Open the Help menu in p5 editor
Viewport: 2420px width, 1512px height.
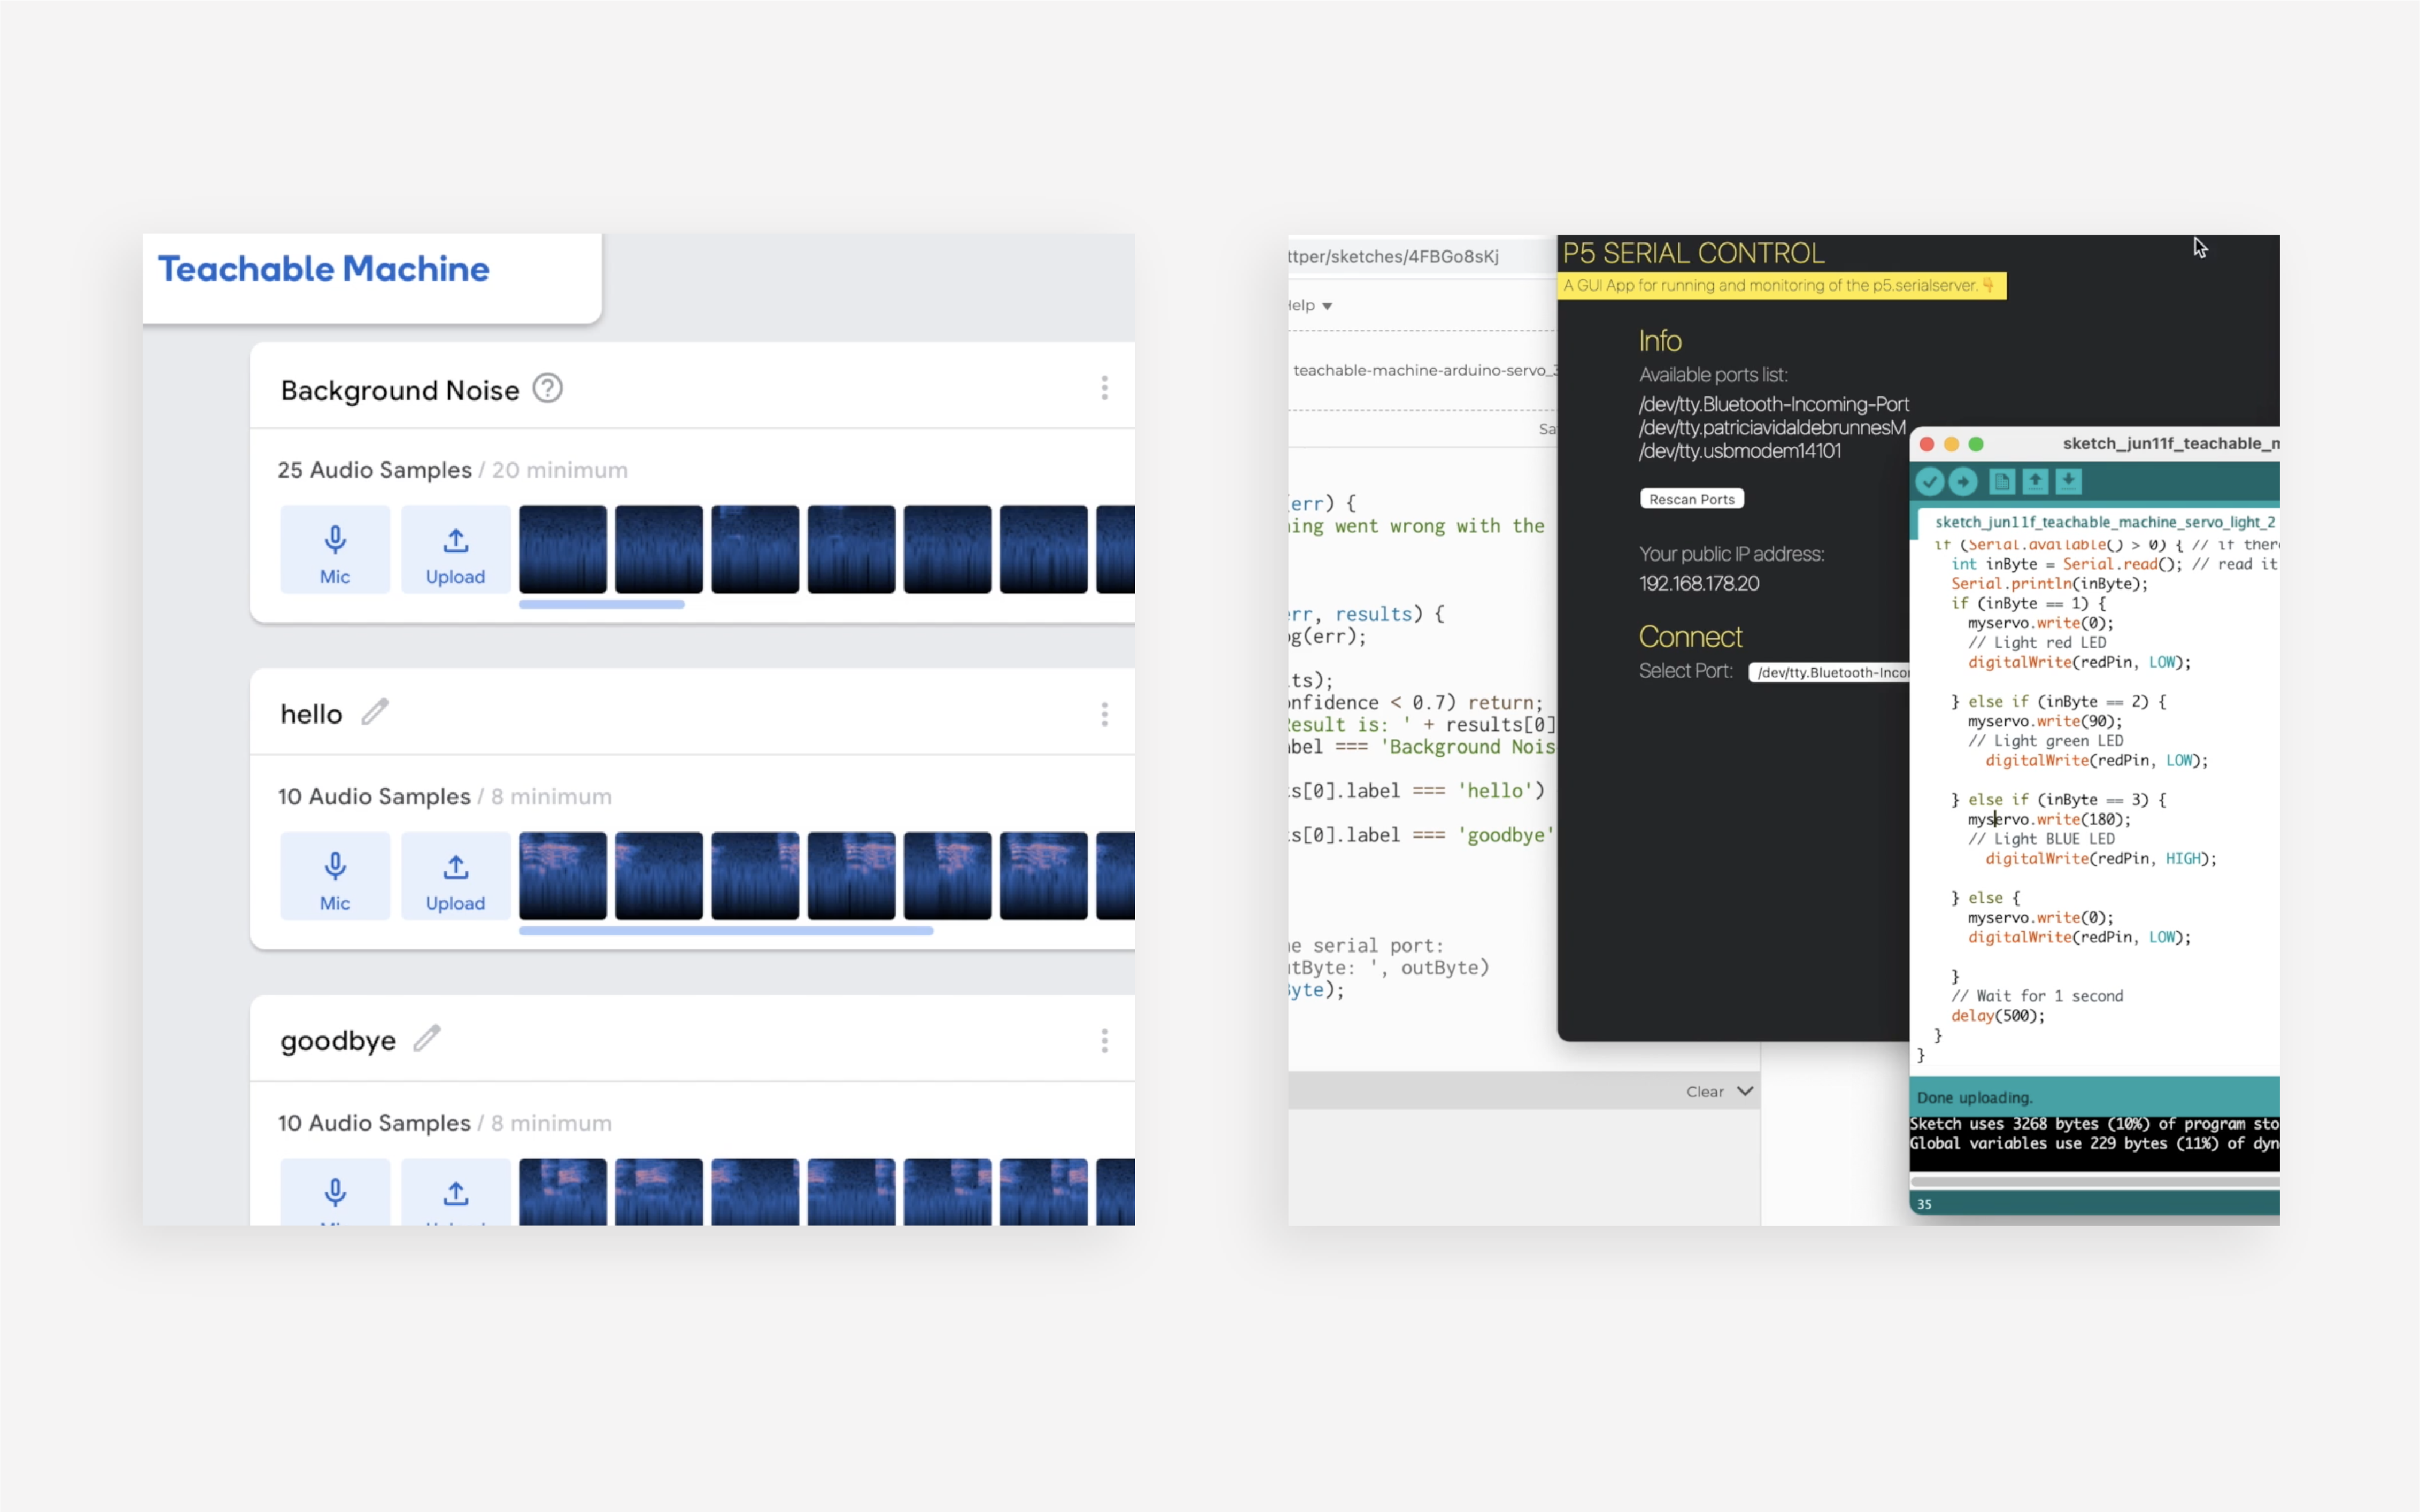tap(1309, 306)
